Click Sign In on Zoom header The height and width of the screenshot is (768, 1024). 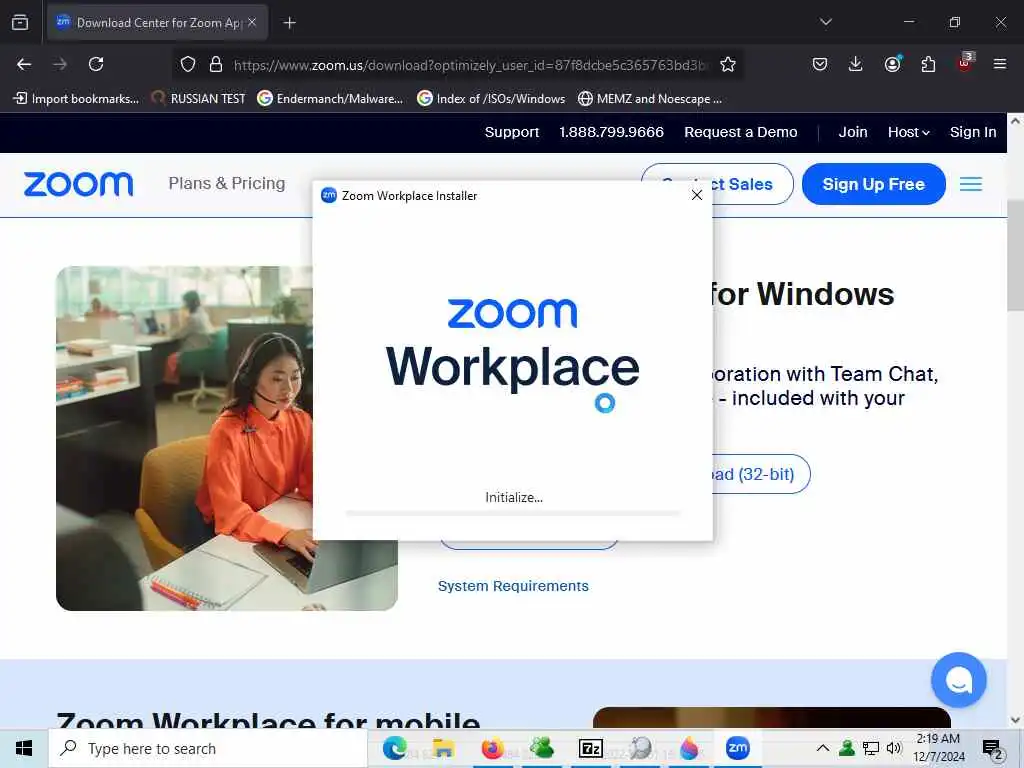tap(973, 132)
